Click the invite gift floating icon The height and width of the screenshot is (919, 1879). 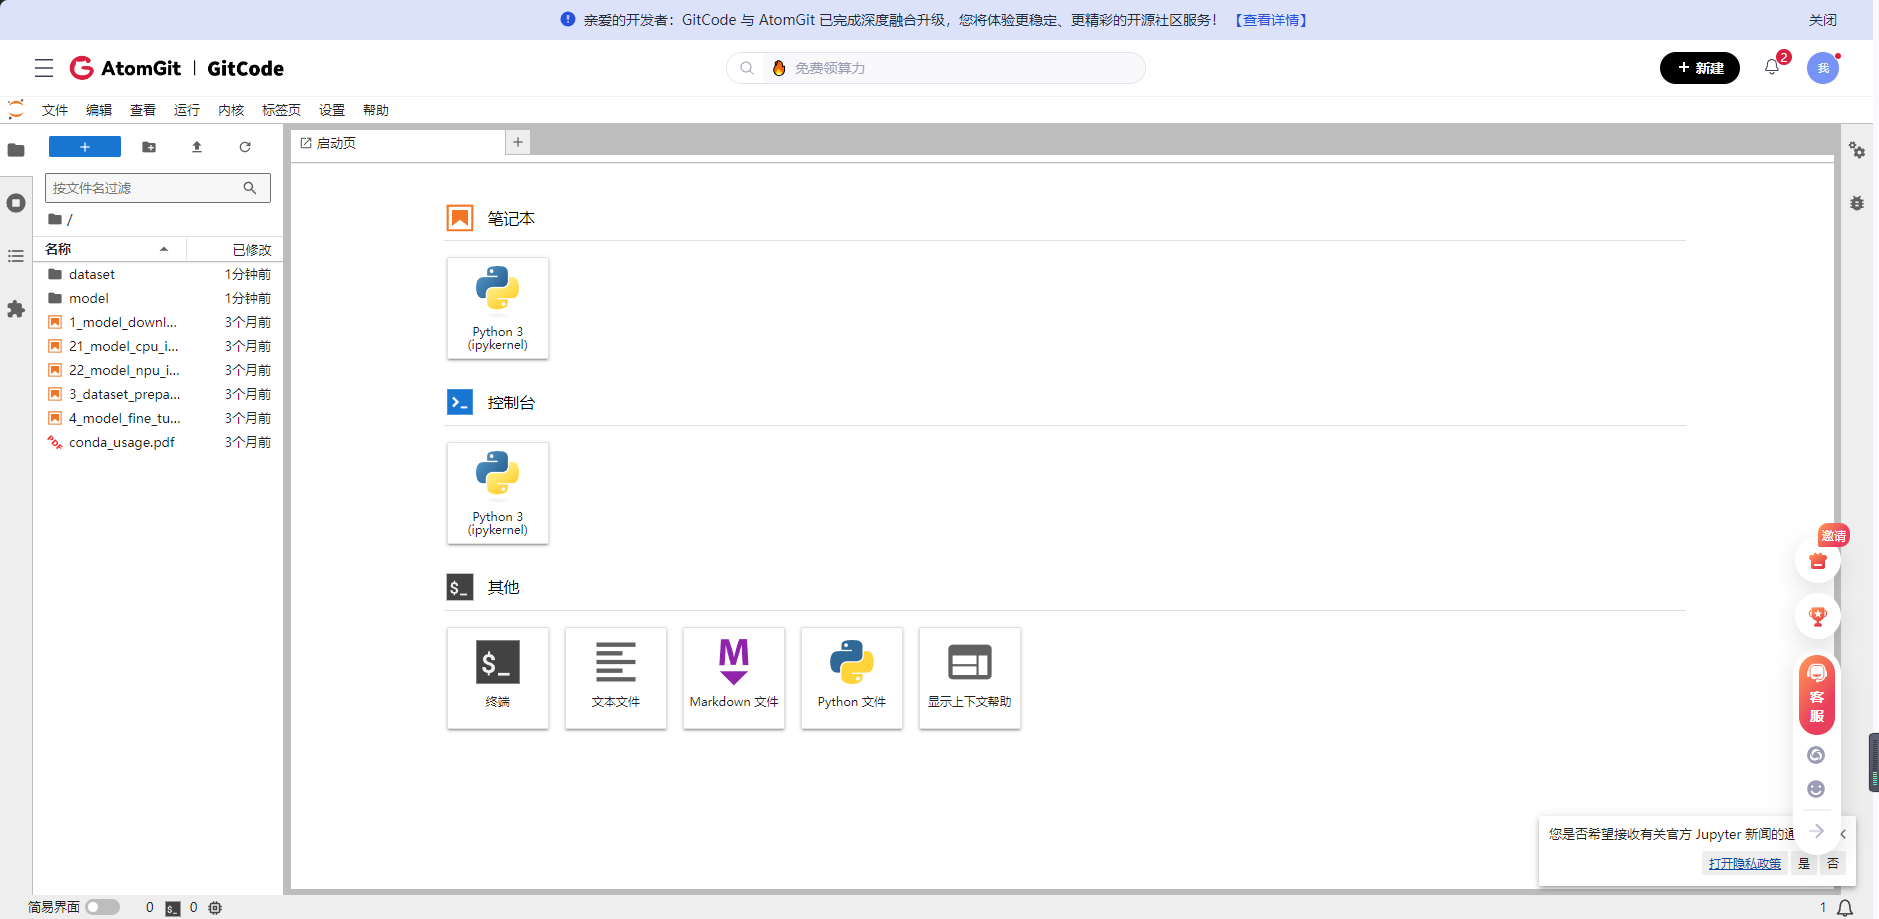[x=1818, y=560]
